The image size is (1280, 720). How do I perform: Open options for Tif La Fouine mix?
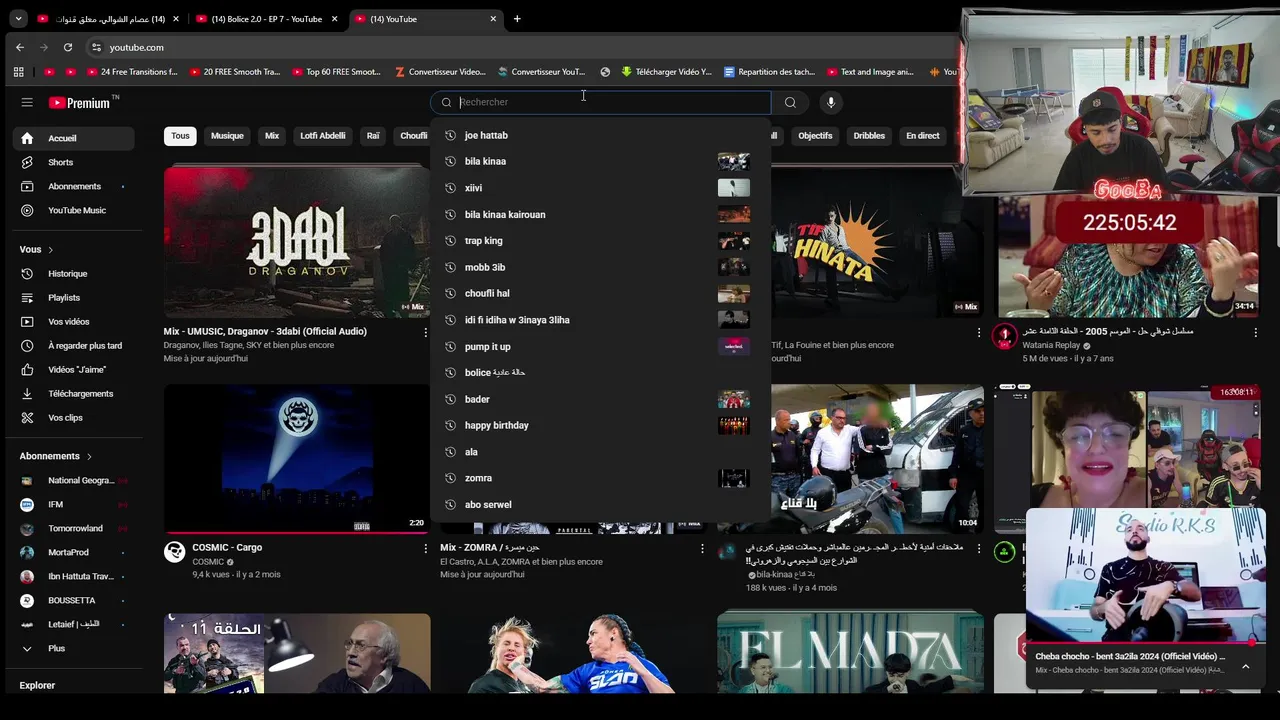coord(979,332)
